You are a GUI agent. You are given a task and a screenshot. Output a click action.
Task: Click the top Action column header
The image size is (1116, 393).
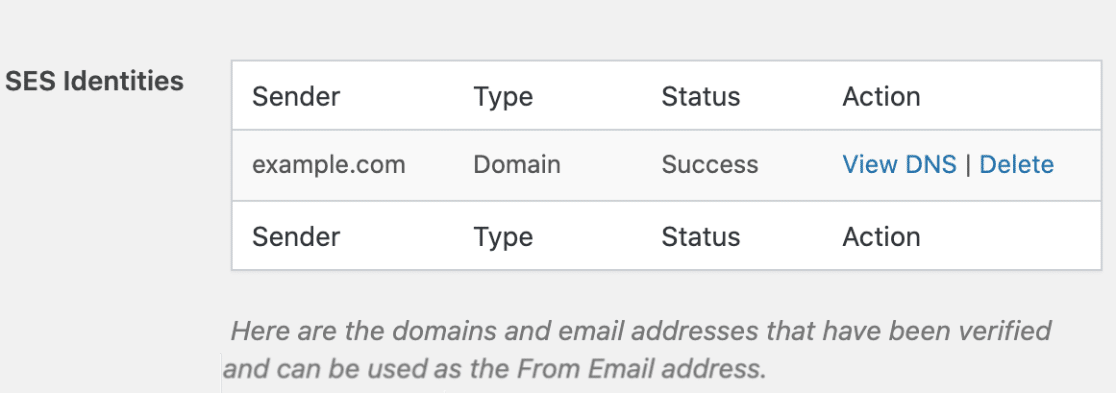pyautogui.click(x=881, y=96)
